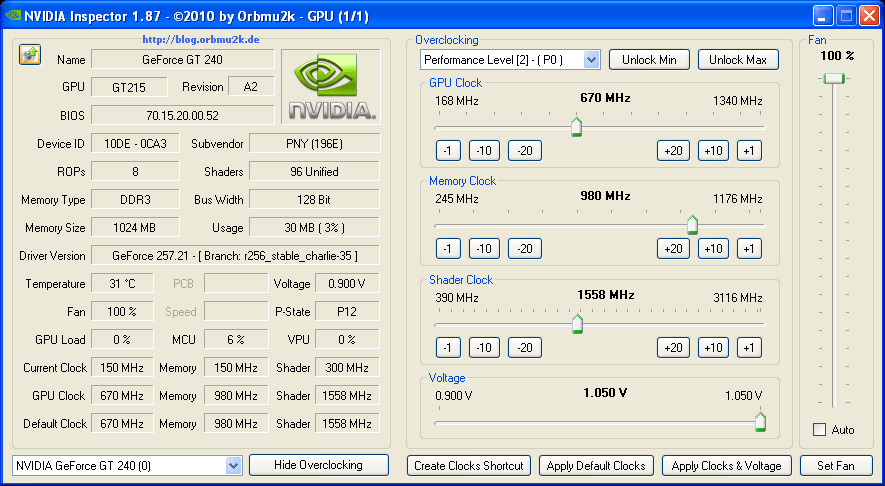Click the MCU field showing 6 %
Viewport: 885px width, 486px height.
tap(236, 339)
